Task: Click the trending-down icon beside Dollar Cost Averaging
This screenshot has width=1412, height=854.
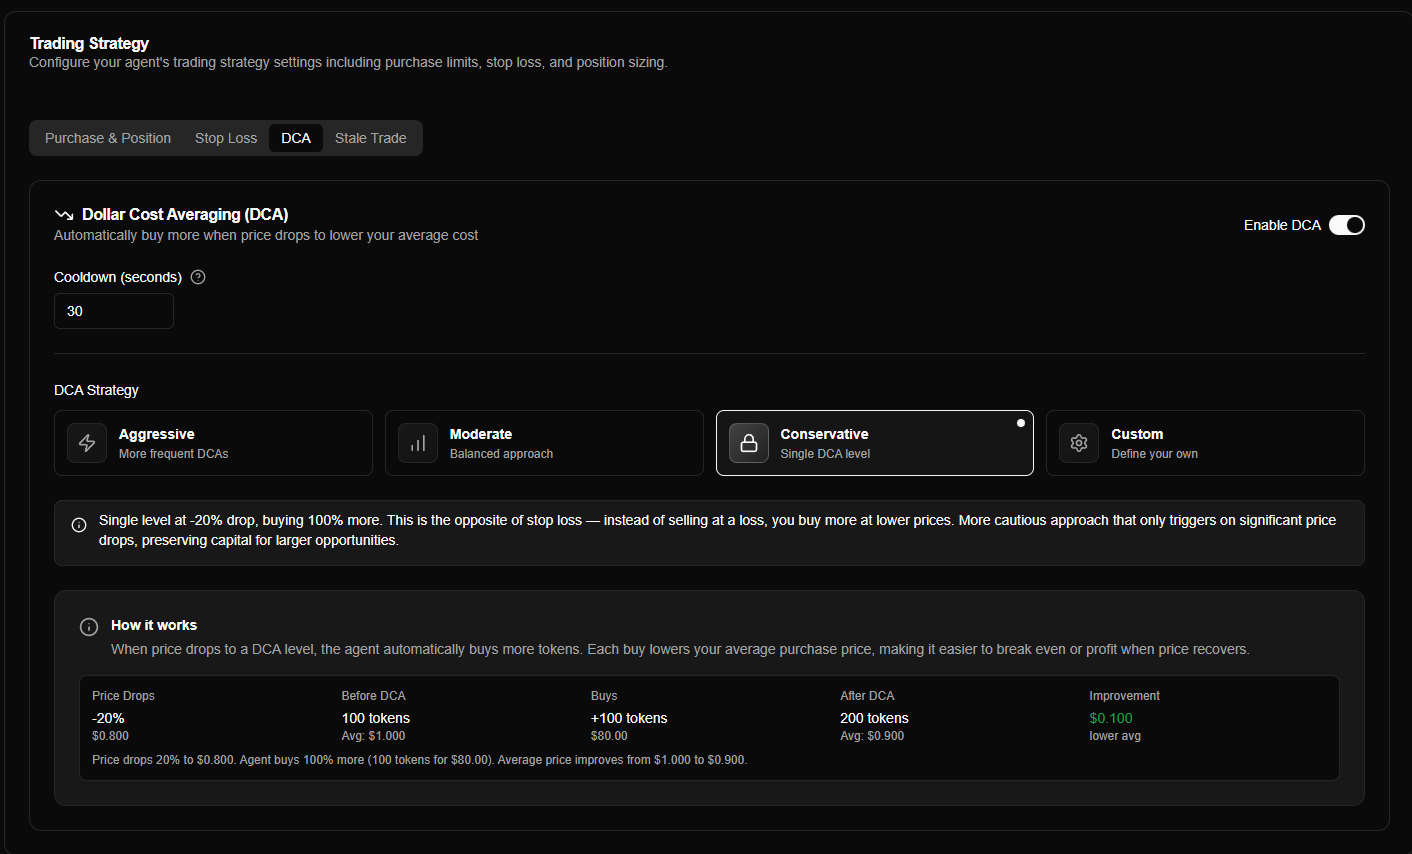Action: tap(64, 215)
